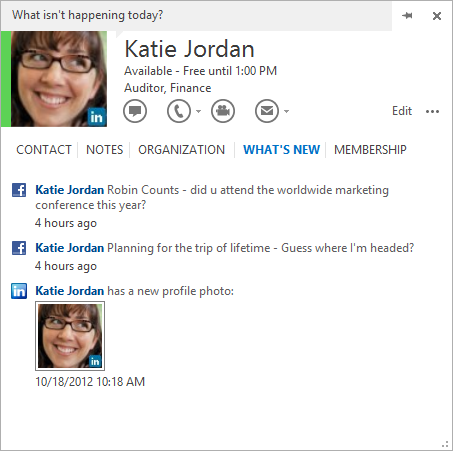Pin the contact card open
The image size is (453, 451).
tap(407, 16)
